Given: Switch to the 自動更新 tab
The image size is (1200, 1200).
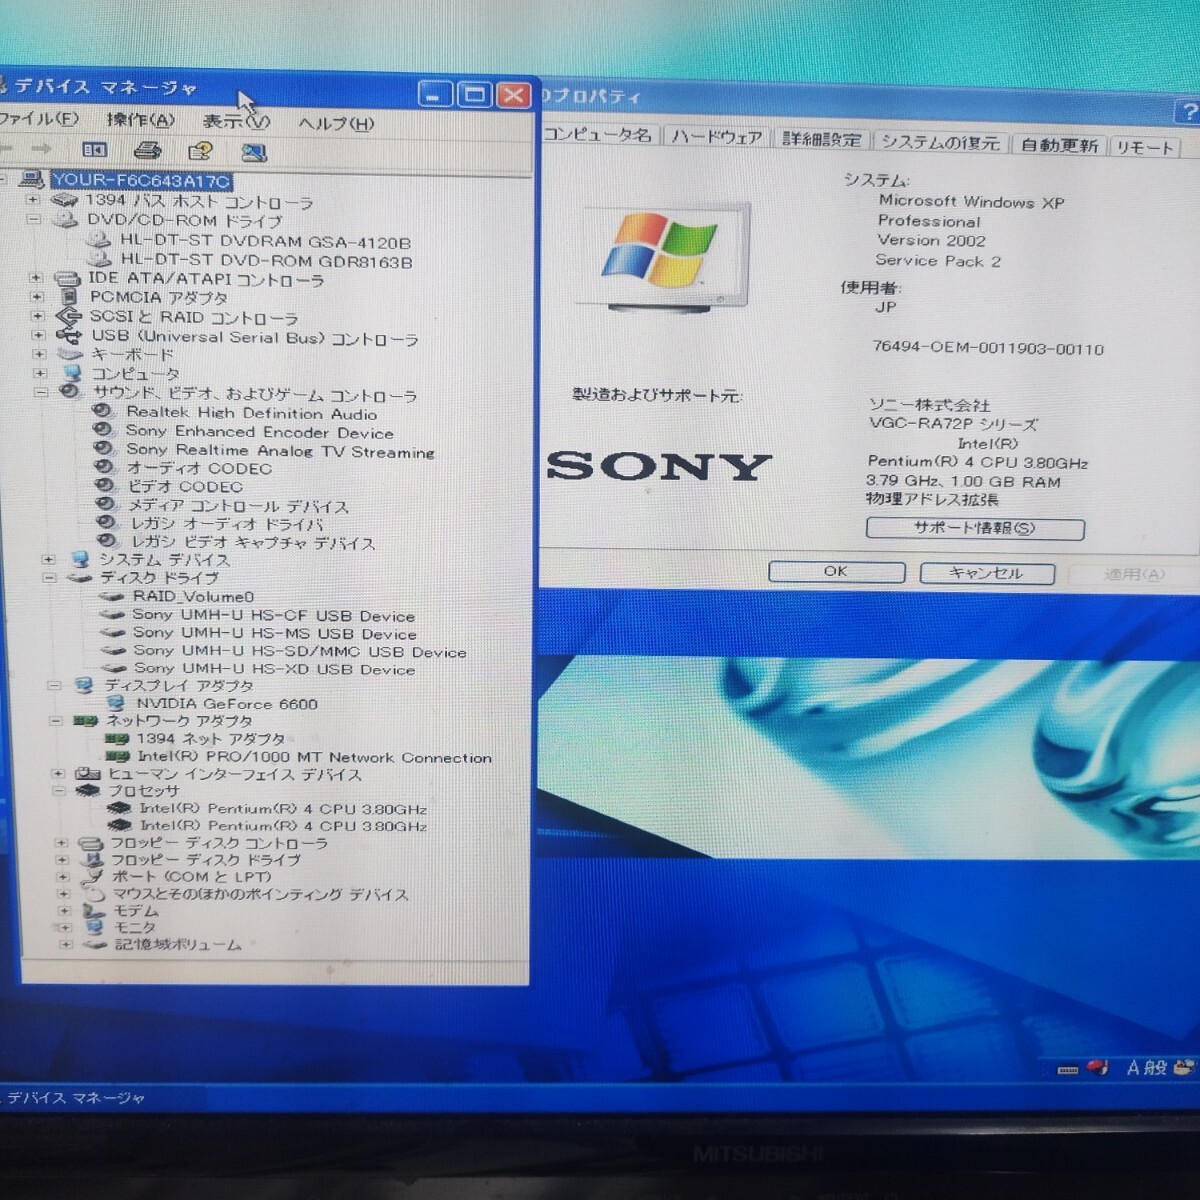Looking at the screenshot, I should 1059,146.
